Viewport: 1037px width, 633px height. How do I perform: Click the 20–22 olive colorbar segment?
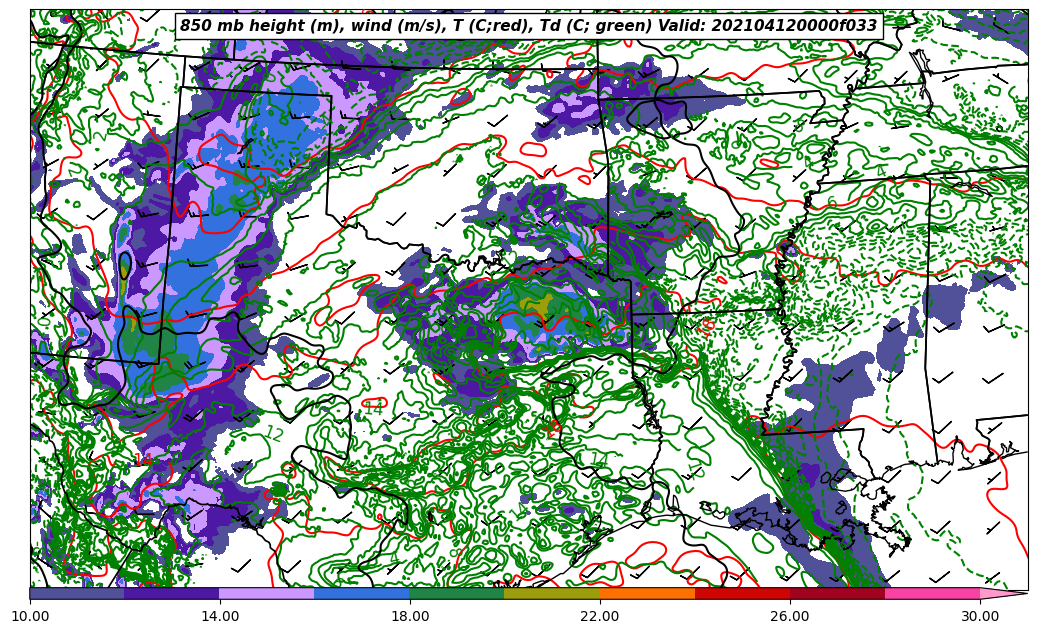pos(552,593)
